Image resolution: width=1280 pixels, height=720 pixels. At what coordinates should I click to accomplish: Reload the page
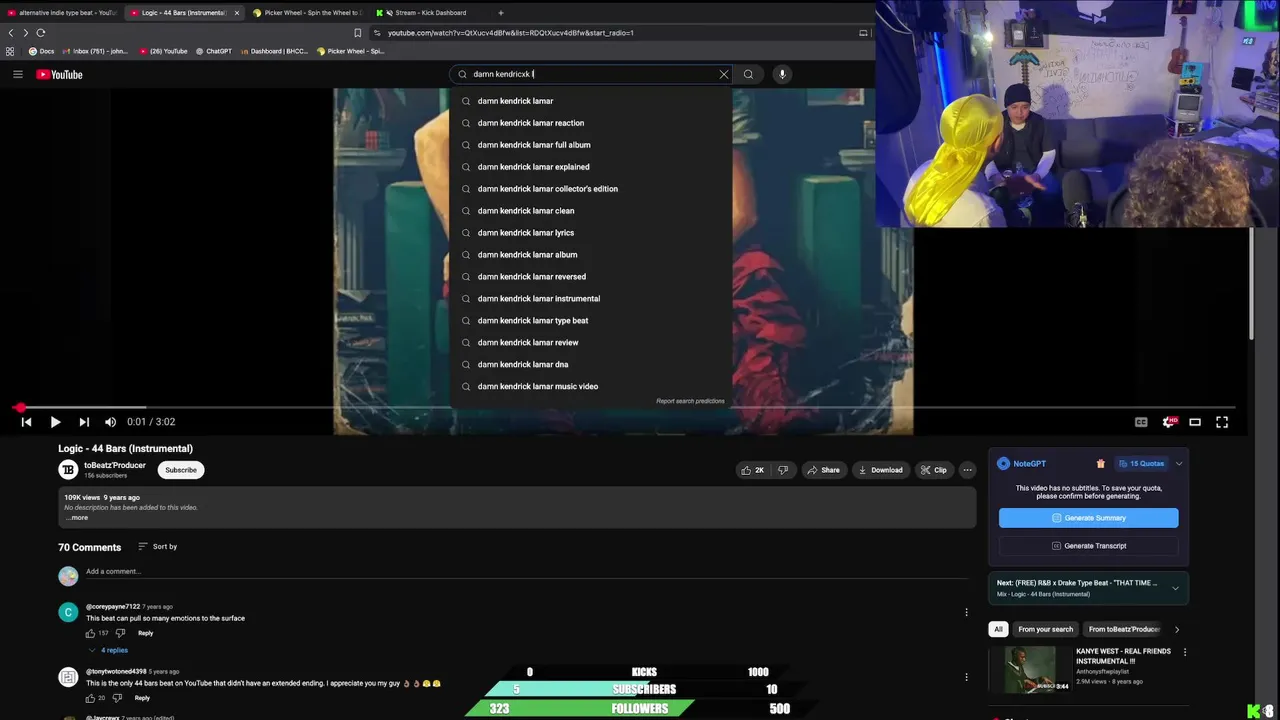coord(40,33)
